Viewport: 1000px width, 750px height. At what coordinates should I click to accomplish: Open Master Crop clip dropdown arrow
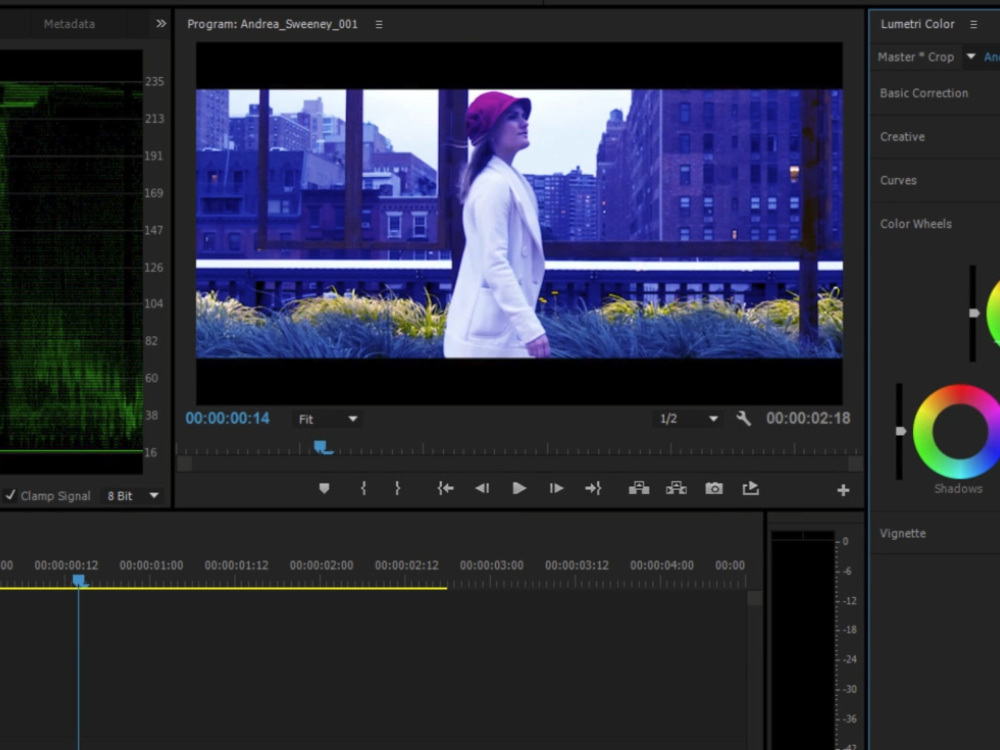coord(971,57)
